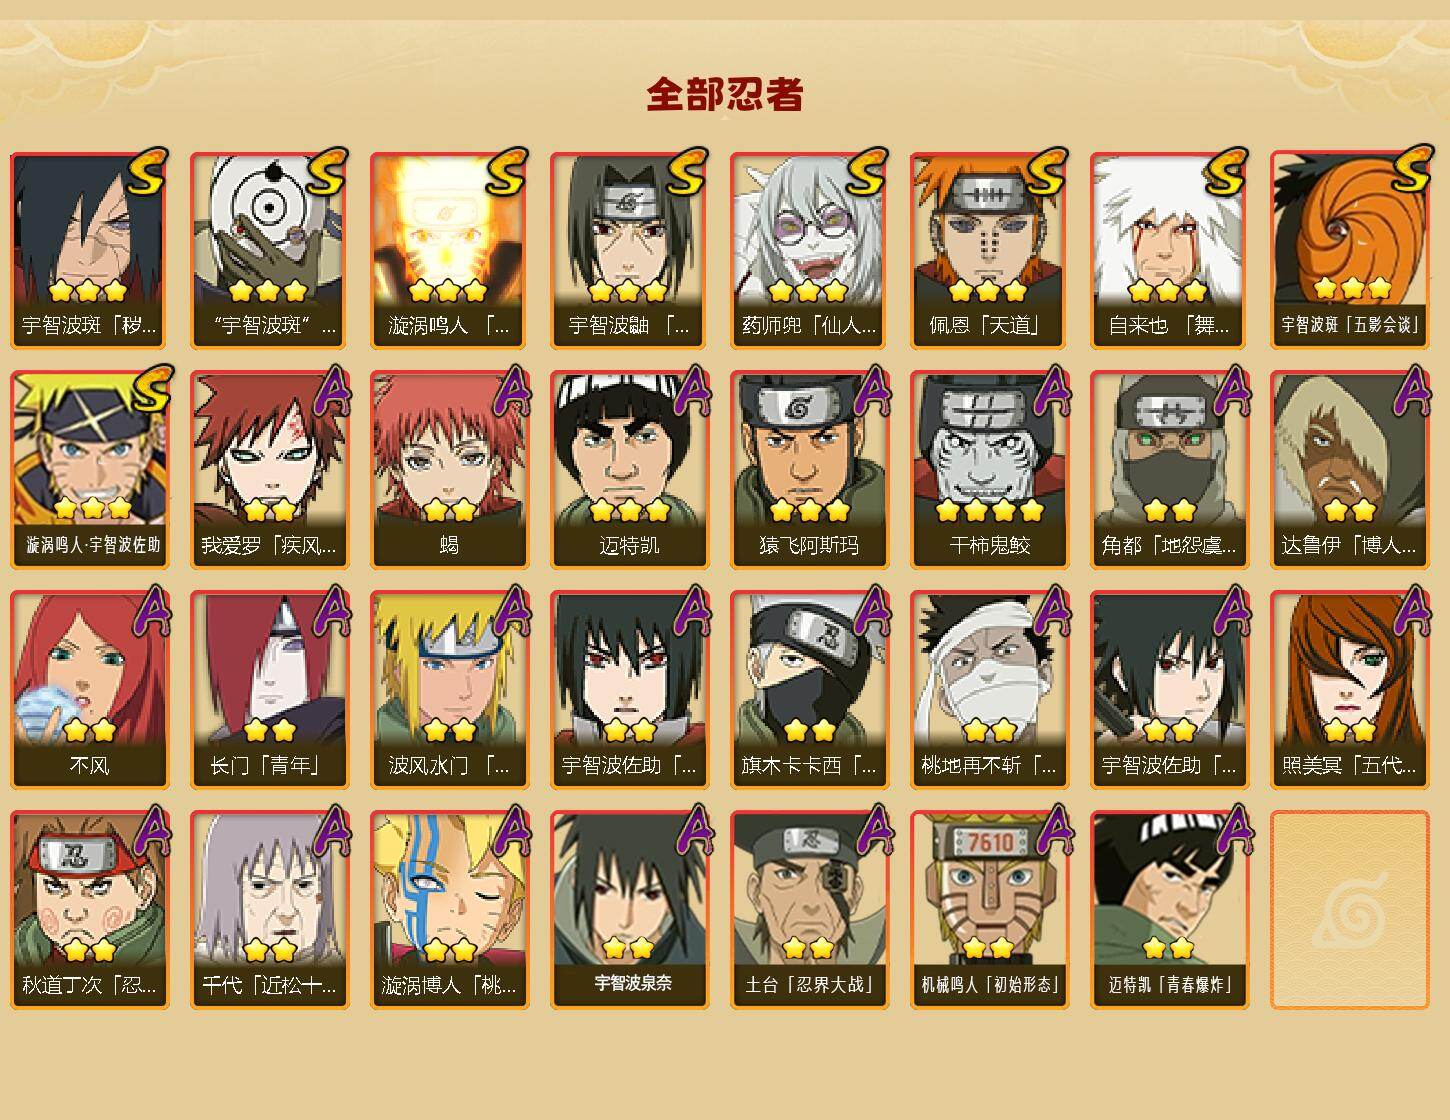
Task: Open the 干柿鬼鲛 four-star card
Action: pyautogui.click(x=989, y=470)
